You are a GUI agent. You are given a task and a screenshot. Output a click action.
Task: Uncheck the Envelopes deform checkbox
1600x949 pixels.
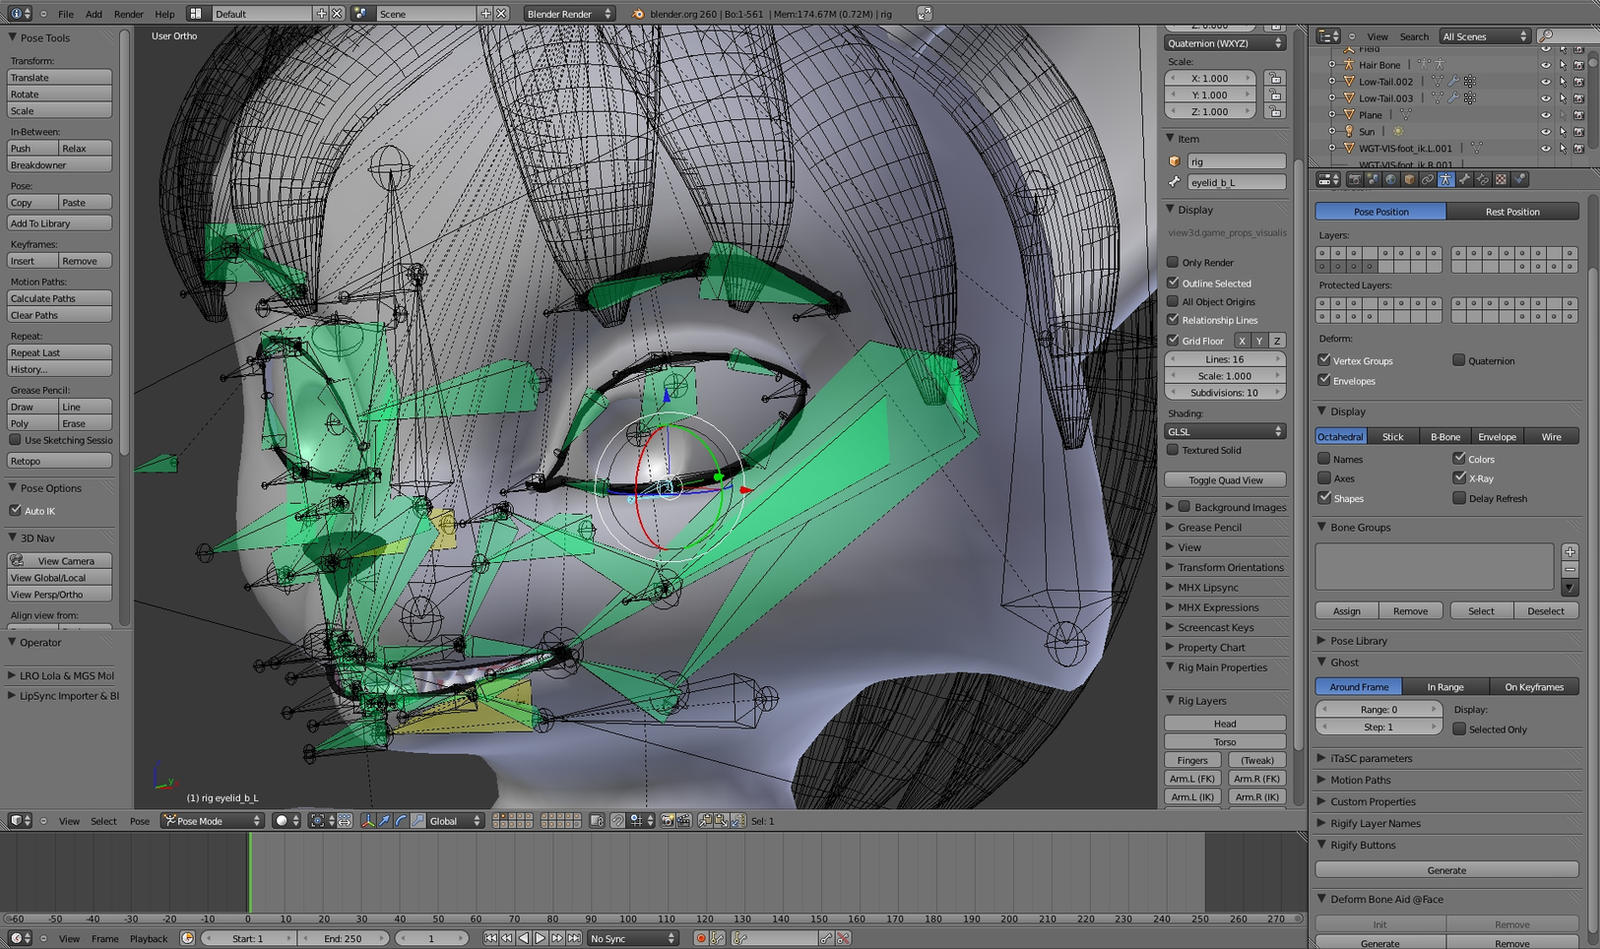1324,380
